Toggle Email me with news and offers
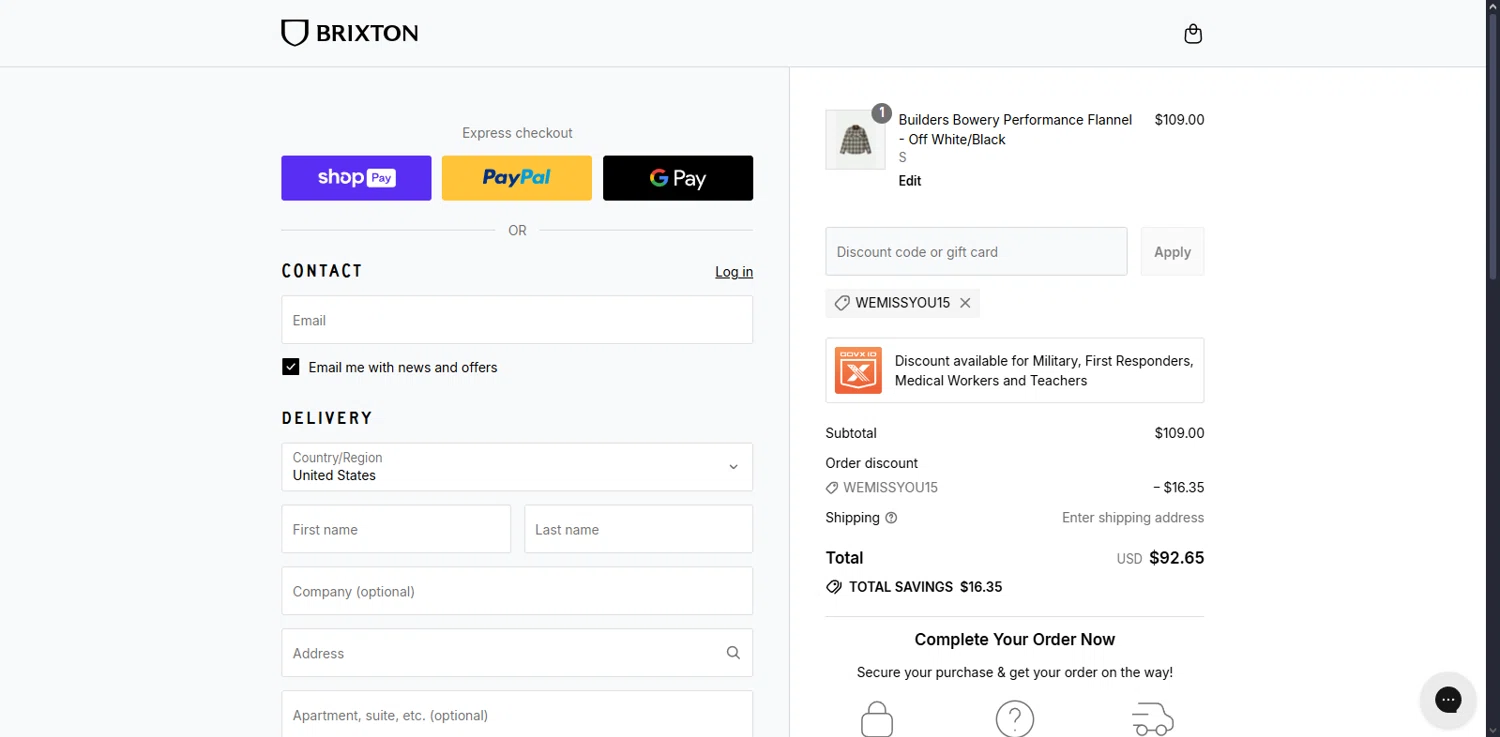 pos(291,367)
